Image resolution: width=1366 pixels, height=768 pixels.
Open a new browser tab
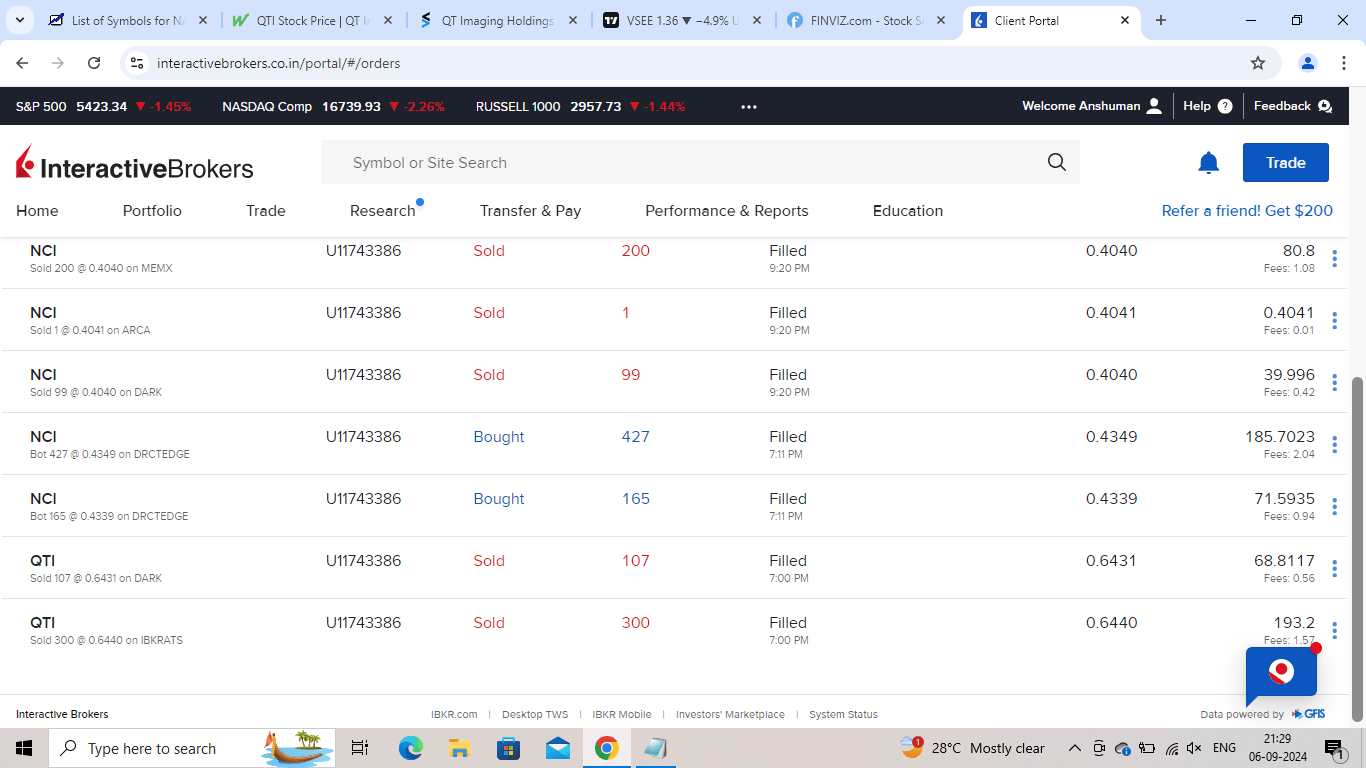[x=1161, y=20]
